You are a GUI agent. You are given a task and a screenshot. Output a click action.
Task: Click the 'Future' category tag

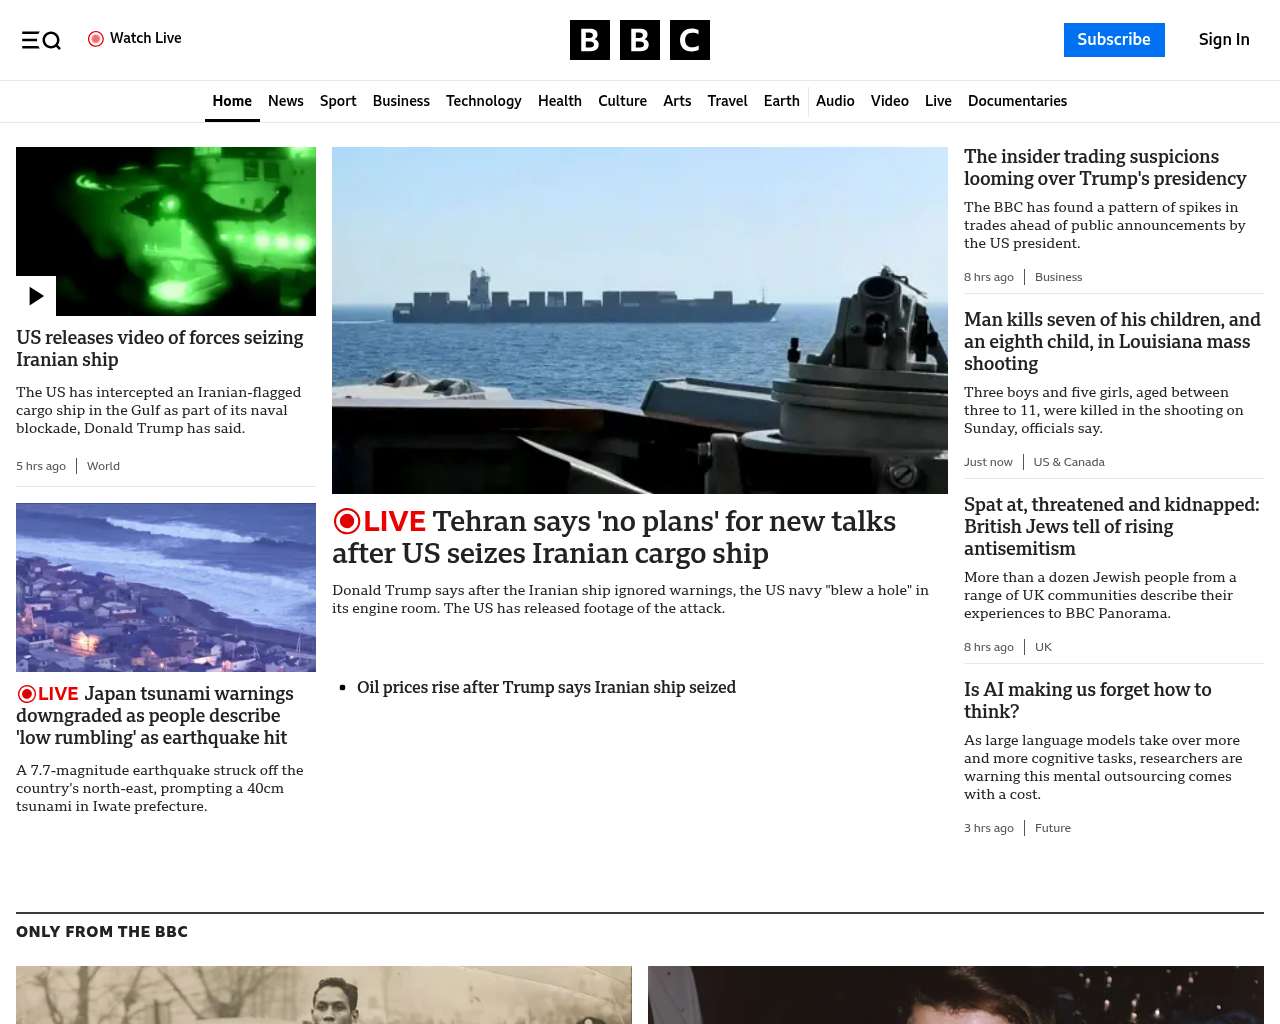1052,828
